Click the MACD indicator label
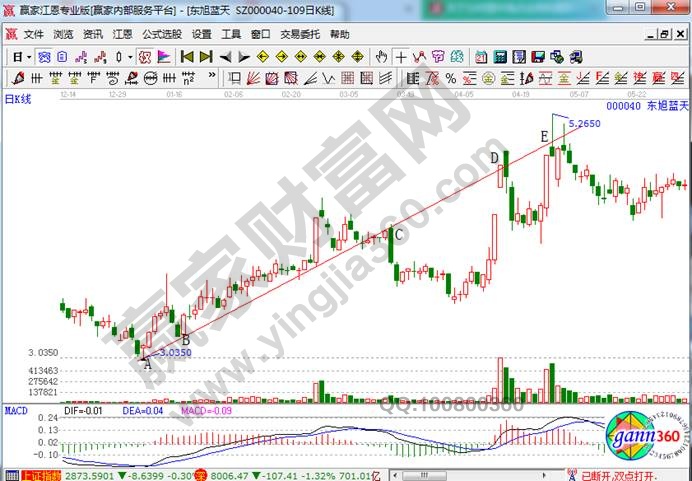692x481 pixels. pos(15,410)
